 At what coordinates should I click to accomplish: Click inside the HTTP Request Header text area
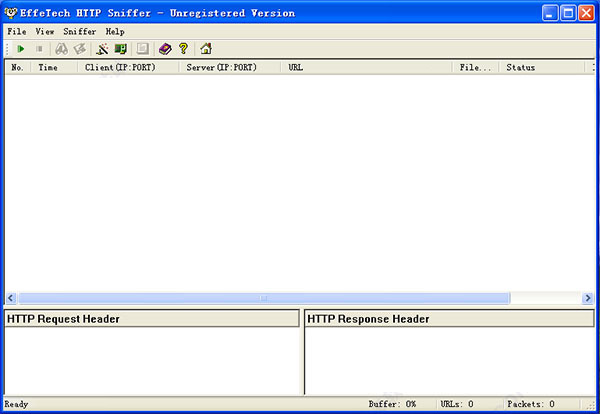click(x=152, y=360)
